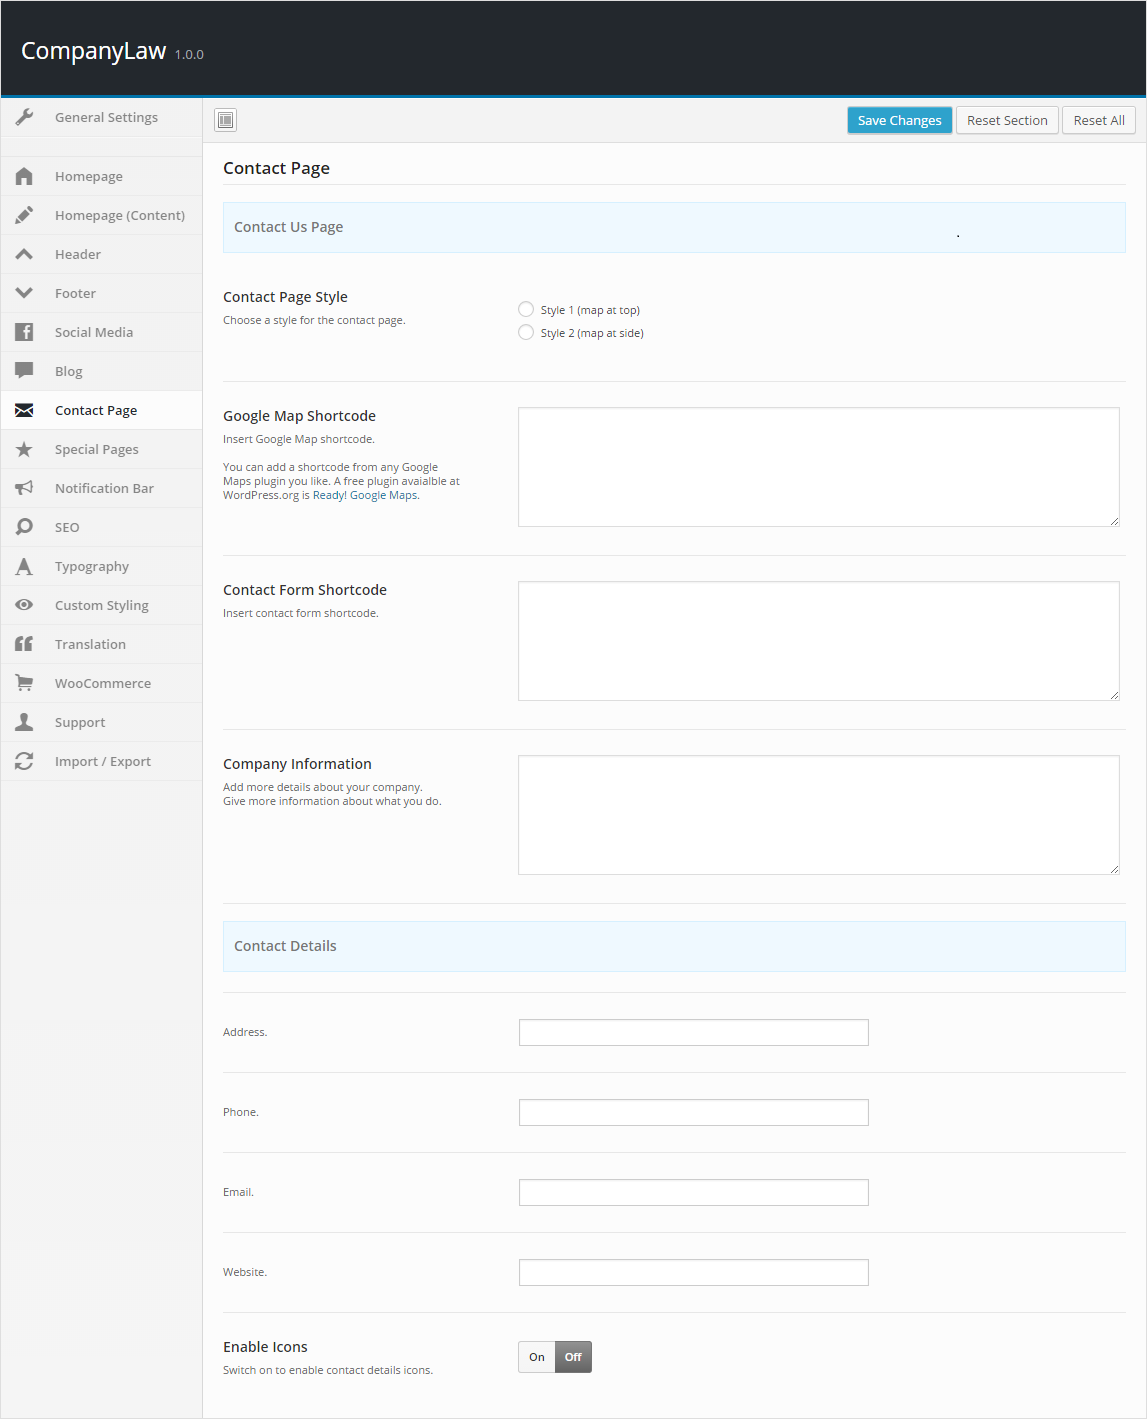Select Style 1 (map at top) radio
The width and height of the screenshot is (1147, 1419).
tap(526, 310)
